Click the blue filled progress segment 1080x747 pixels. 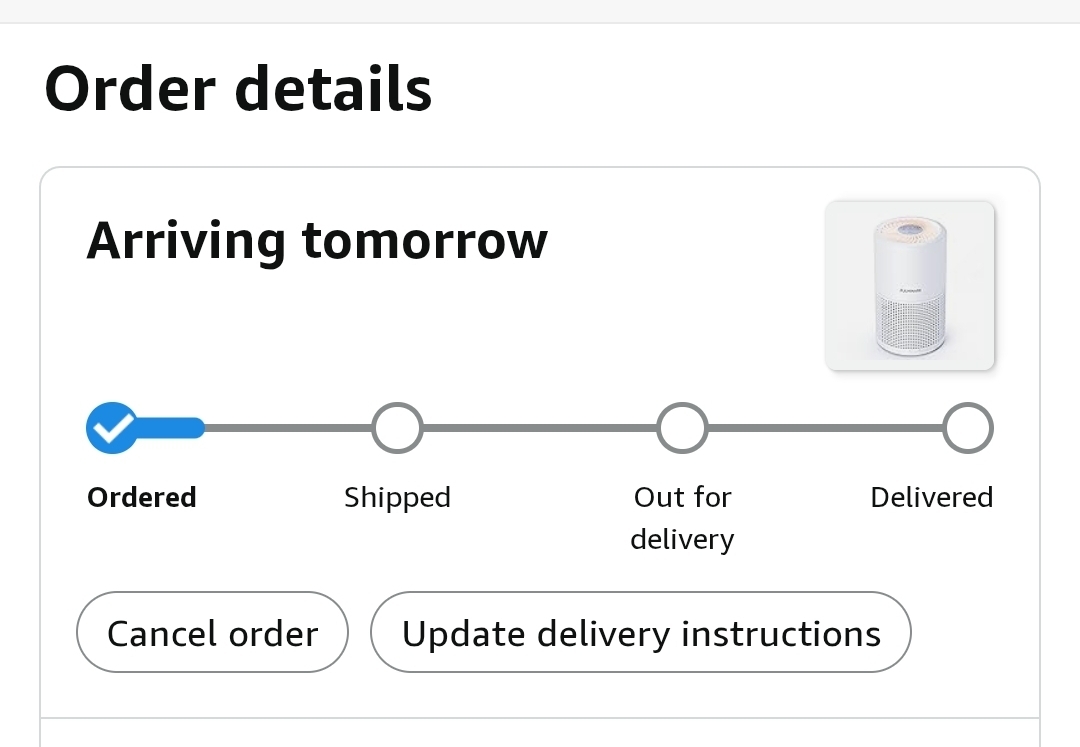[170, 428]
